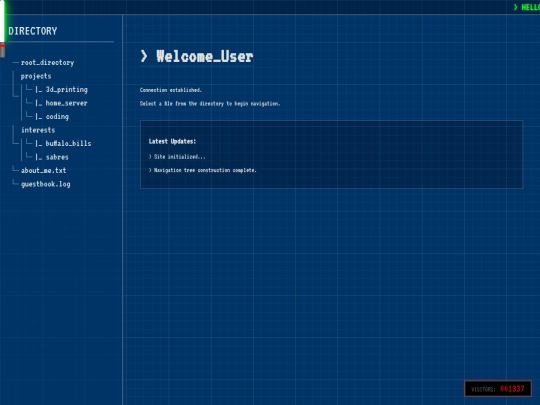Click the 'Connection established.' line
Viewport: 540px width, 405px height.
coord(171,90)
